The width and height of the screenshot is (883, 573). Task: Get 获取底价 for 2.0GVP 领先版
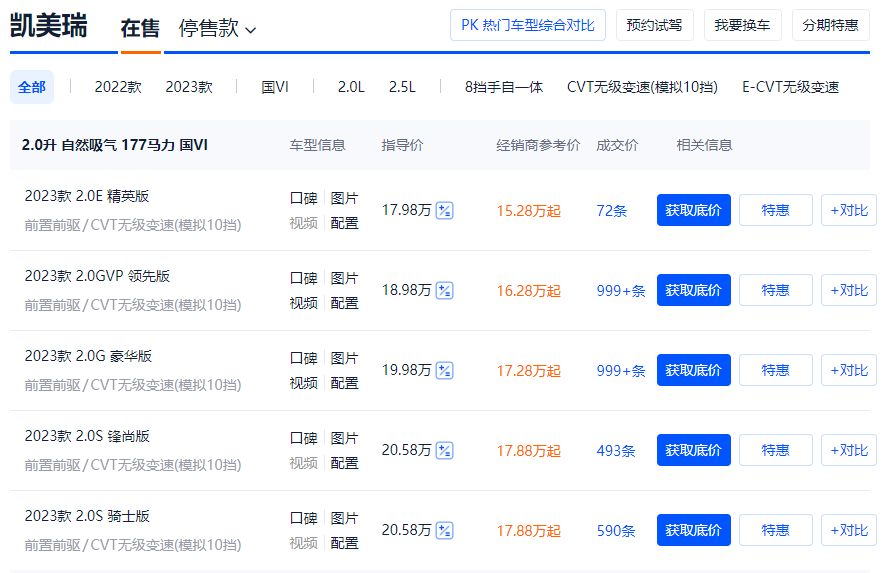point(693,290)
